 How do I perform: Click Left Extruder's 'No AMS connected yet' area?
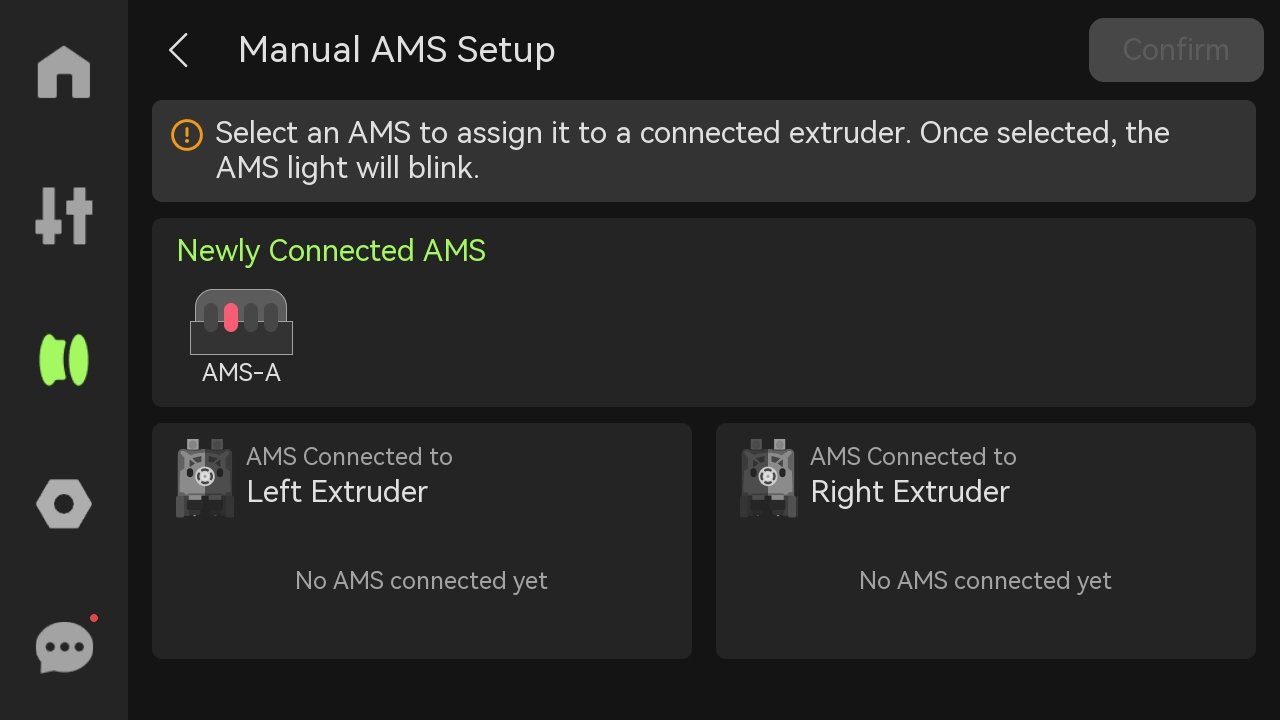coord(421,581)
